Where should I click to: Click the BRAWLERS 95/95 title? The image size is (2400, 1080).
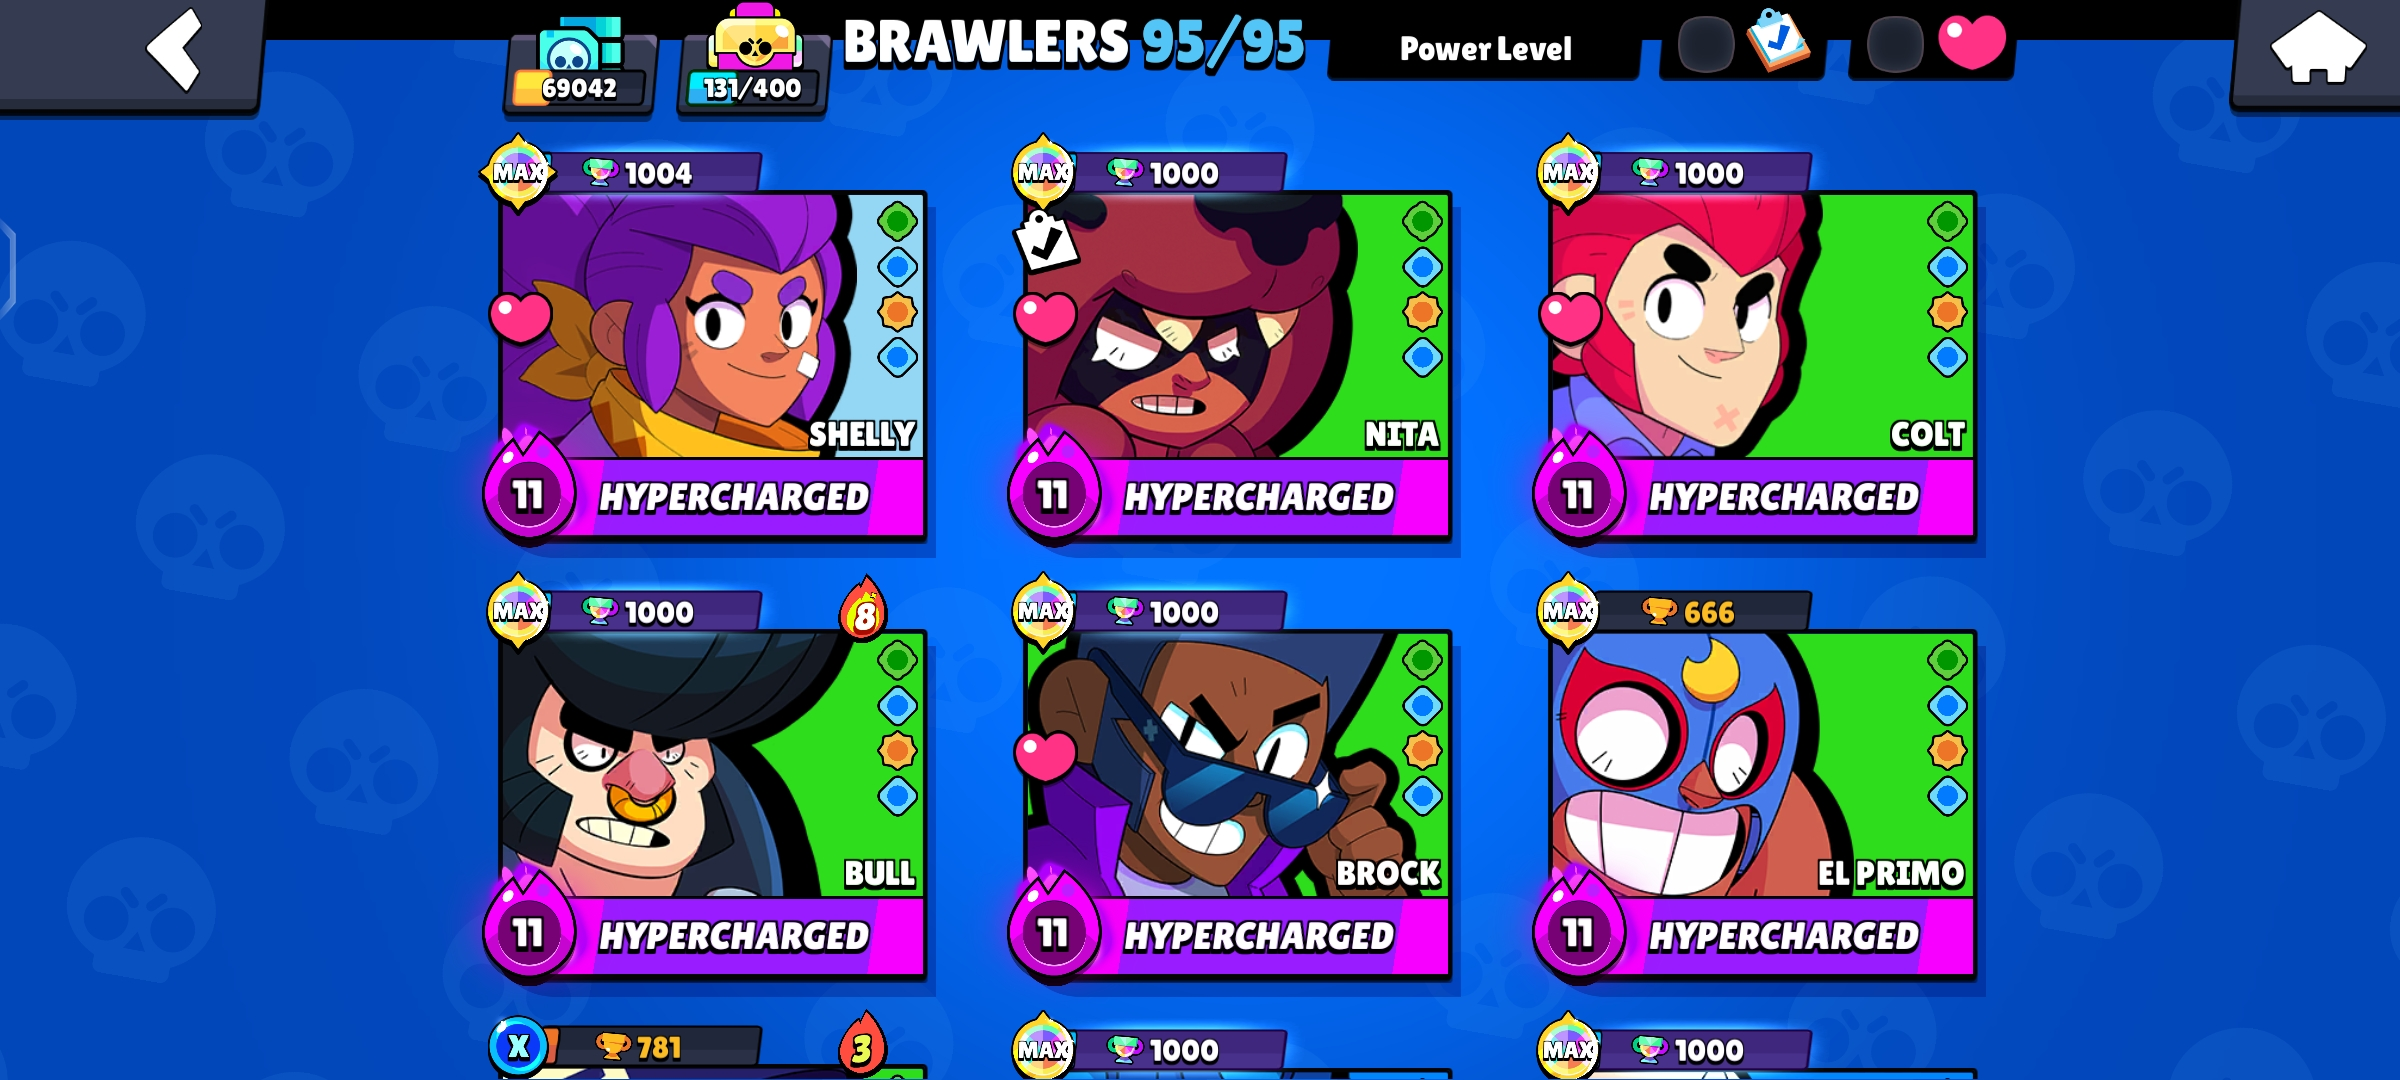pyautogui.click(x=1074, y=44)
